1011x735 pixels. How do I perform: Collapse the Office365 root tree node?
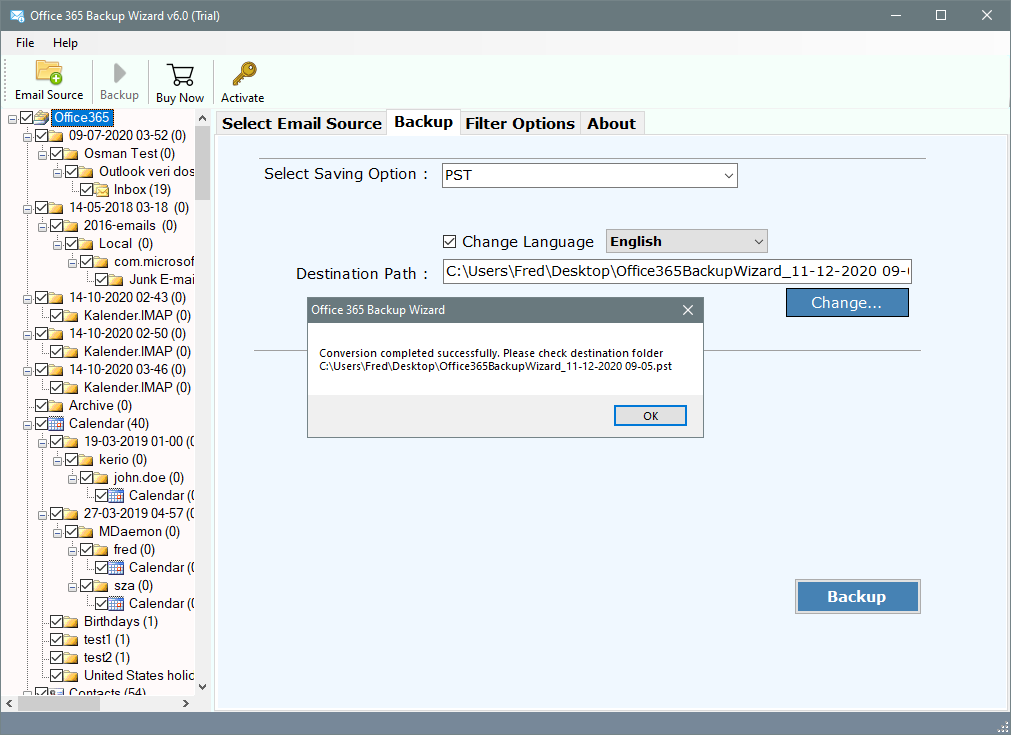pyautogui.click(x=12, y=119)
